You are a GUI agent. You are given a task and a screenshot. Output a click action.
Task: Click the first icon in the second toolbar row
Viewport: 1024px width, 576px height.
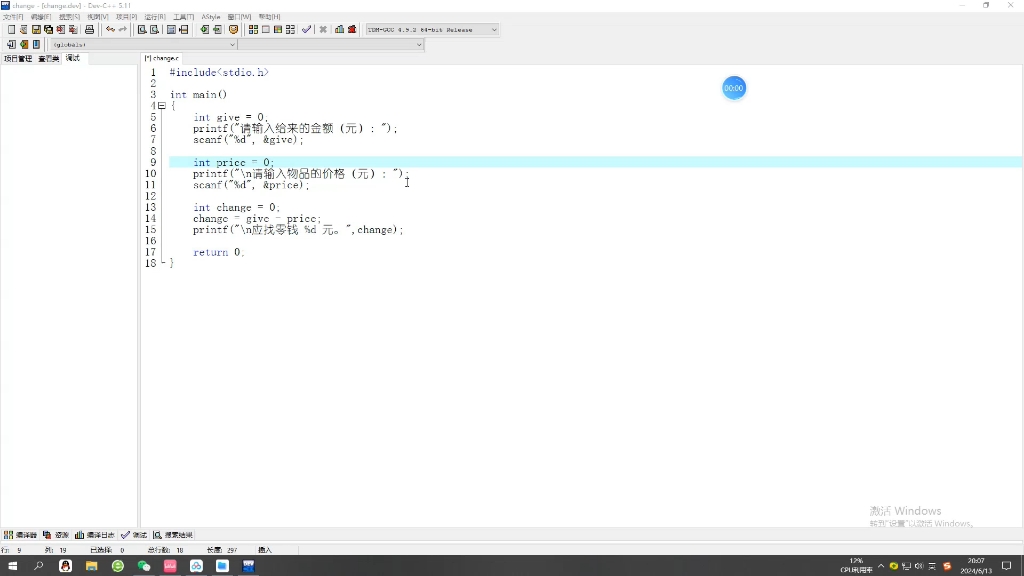(x=11, y=44)
